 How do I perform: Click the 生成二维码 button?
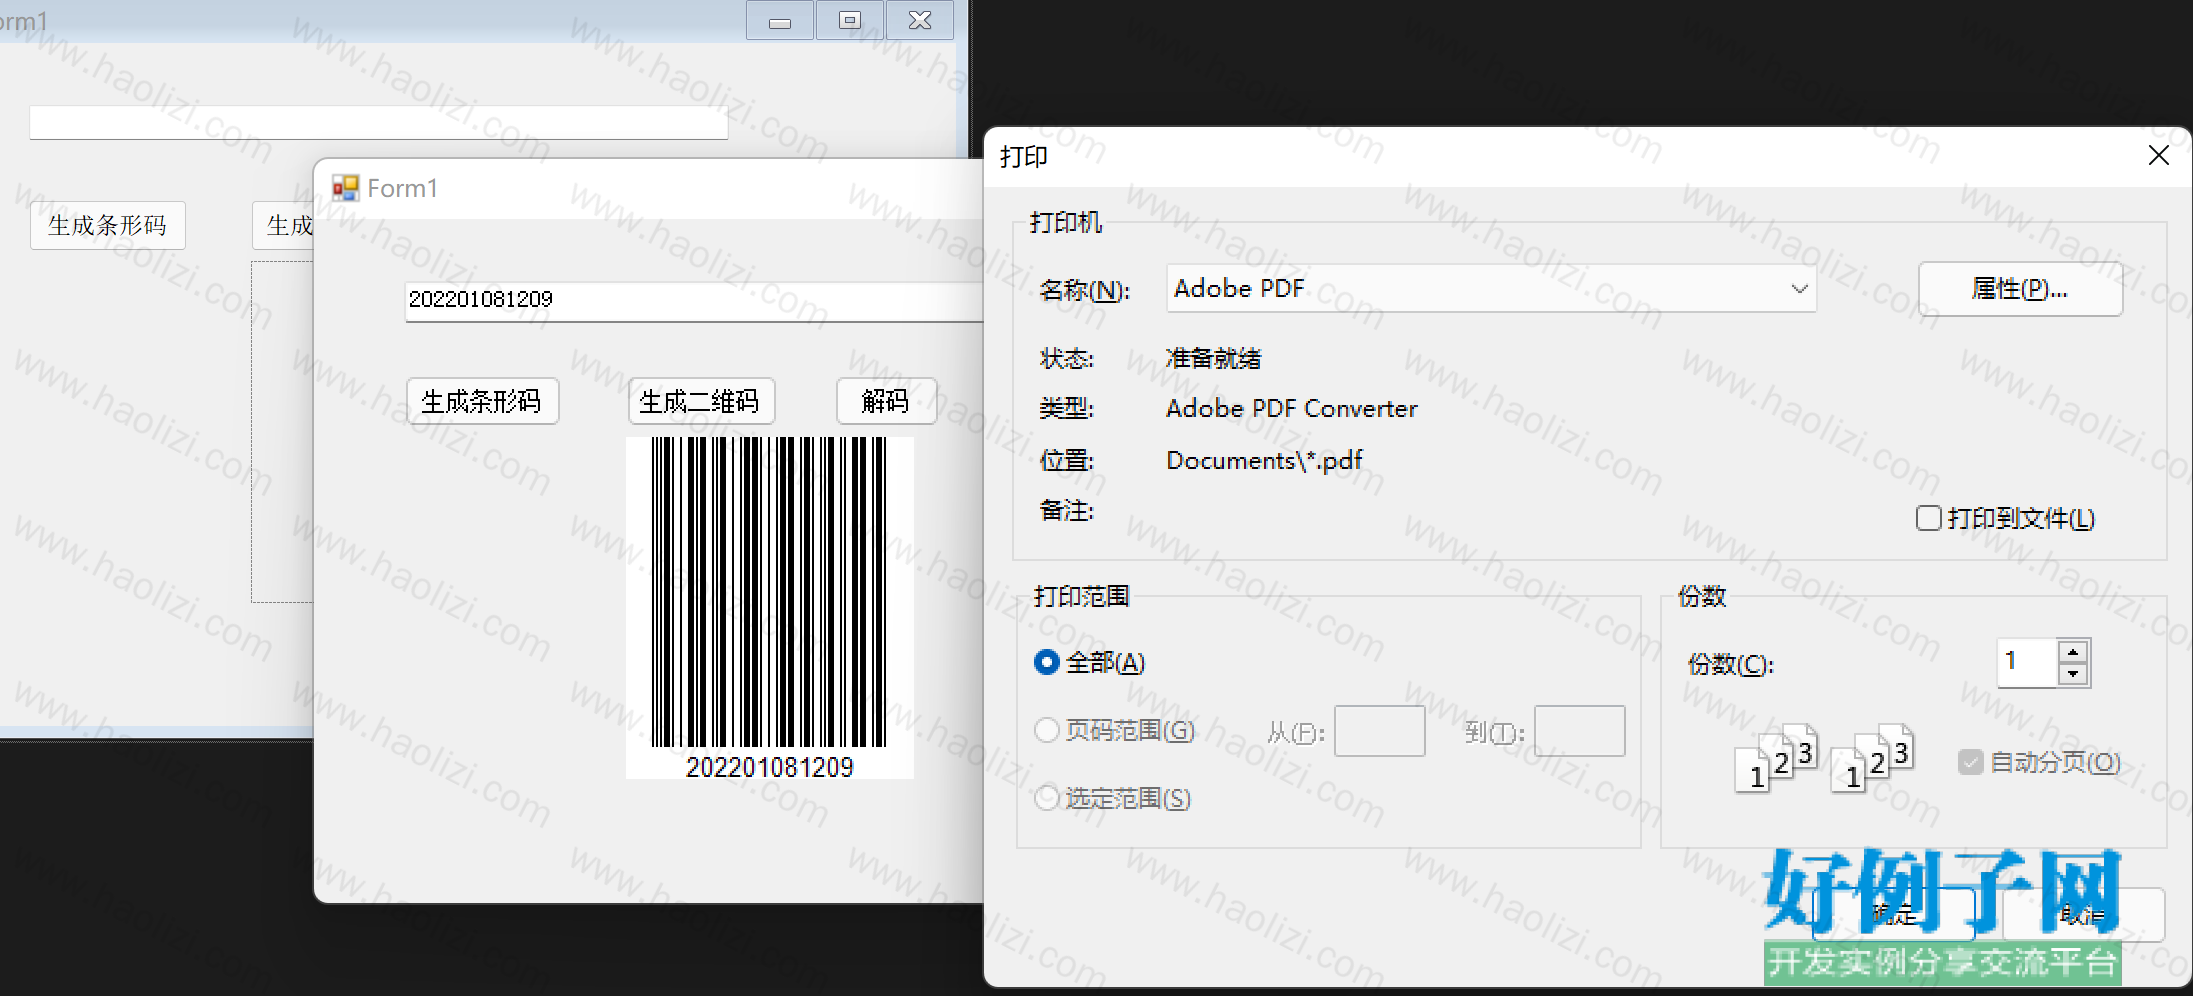coord(700,401)
